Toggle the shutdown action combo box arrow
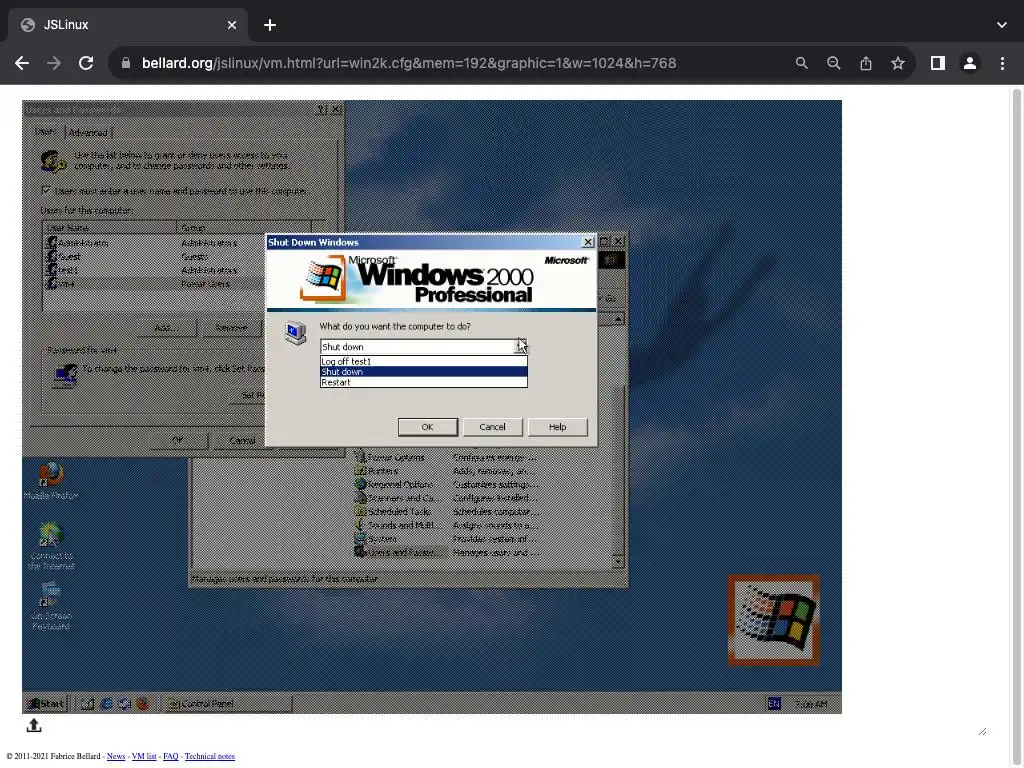Screen dimensions: 1024x768 tap(522, 346)
